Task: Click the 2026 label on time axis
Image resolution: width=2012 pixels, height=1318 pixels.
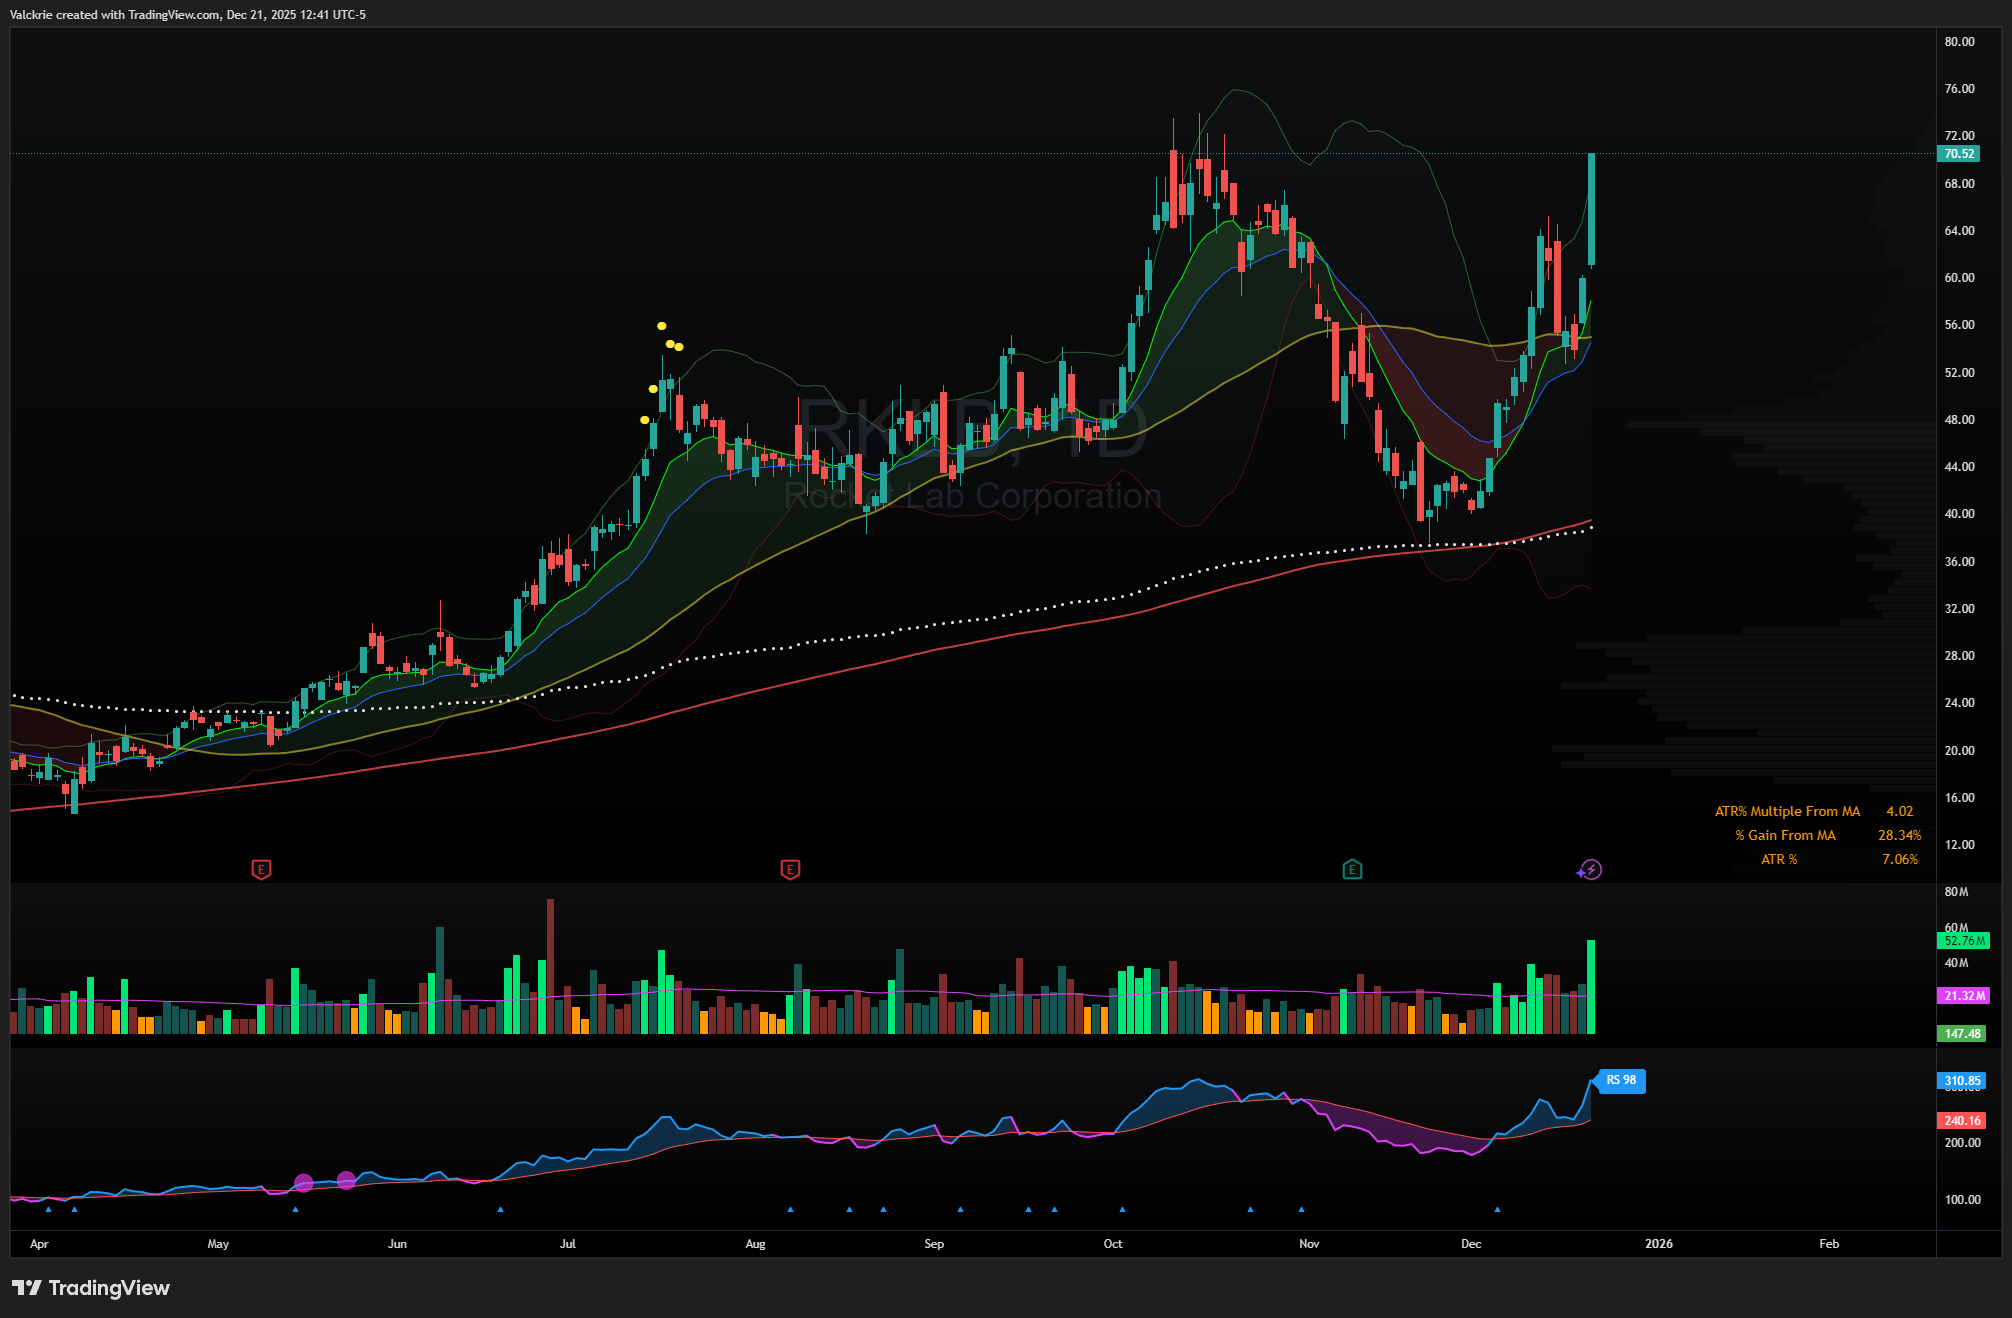Action: [1658, 1244]
